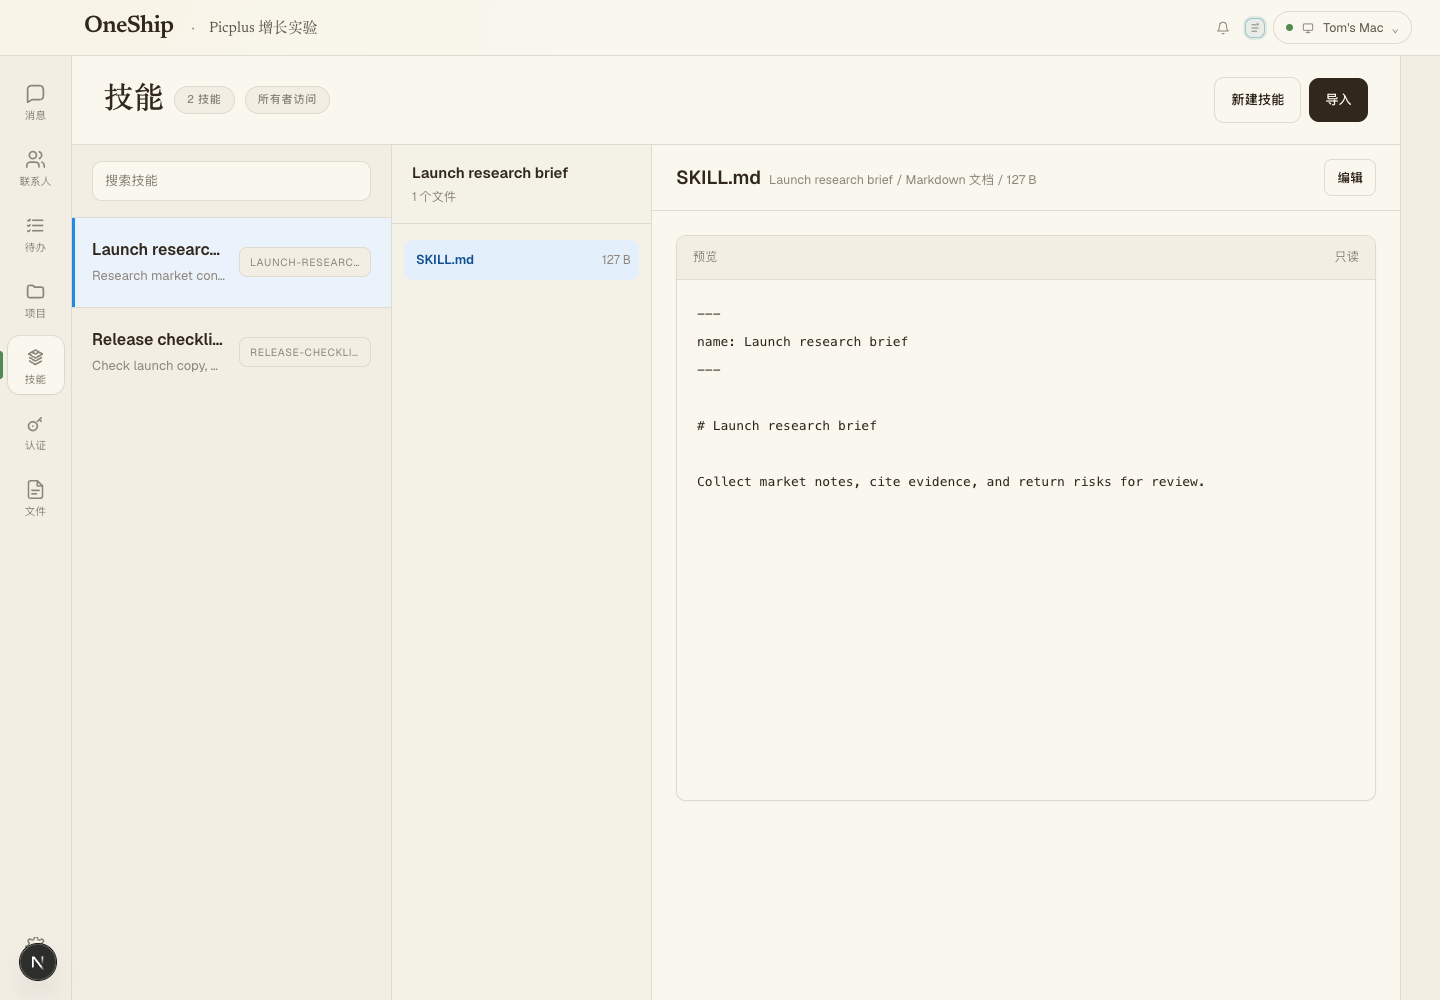Image resolution: width=1440 pixels, height=1000 pixels.
Task: Open the 认证 key icon
Action: tap(35, 431)
